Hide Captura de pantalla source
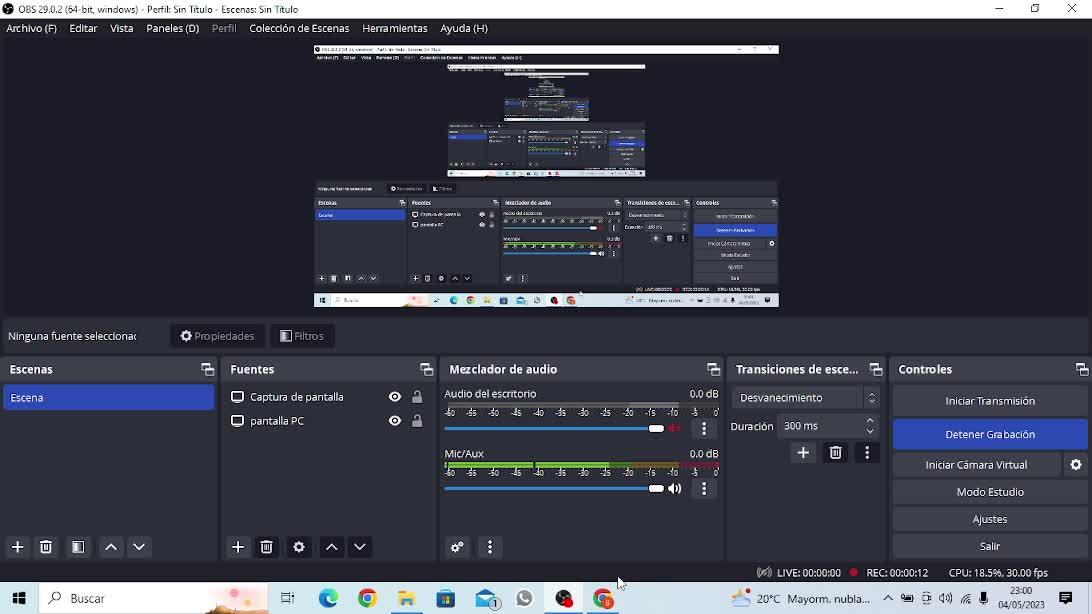1092x614 pixels. point(395,397)
